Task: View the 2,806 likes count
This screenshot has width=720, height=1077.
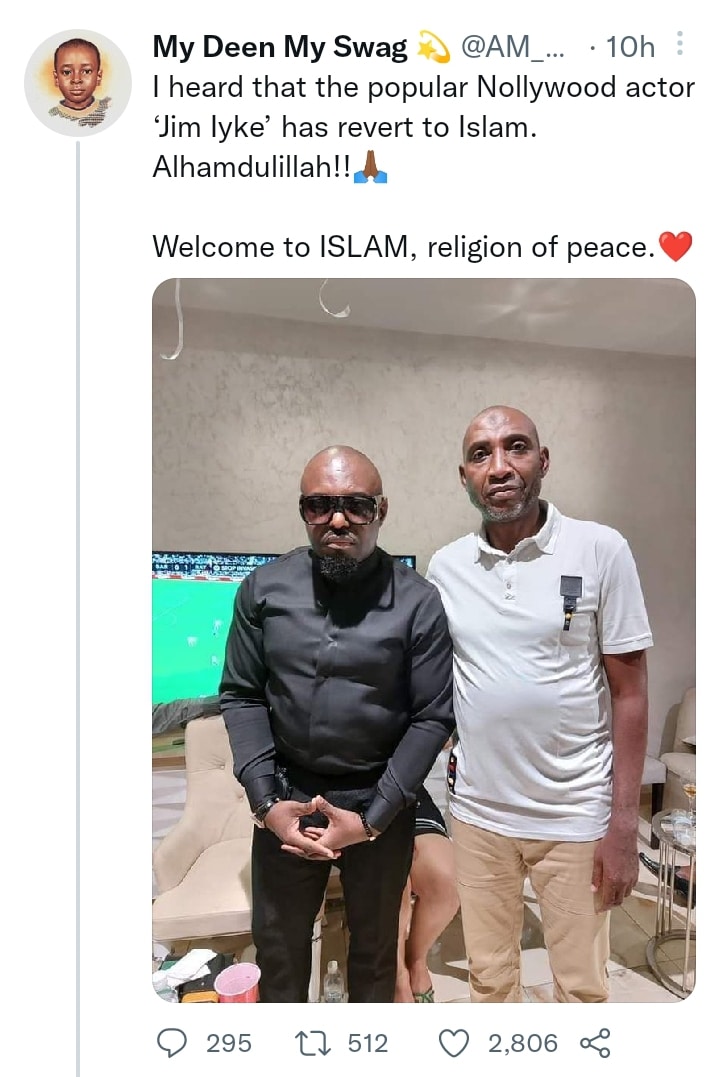Action: (522, 1043)
